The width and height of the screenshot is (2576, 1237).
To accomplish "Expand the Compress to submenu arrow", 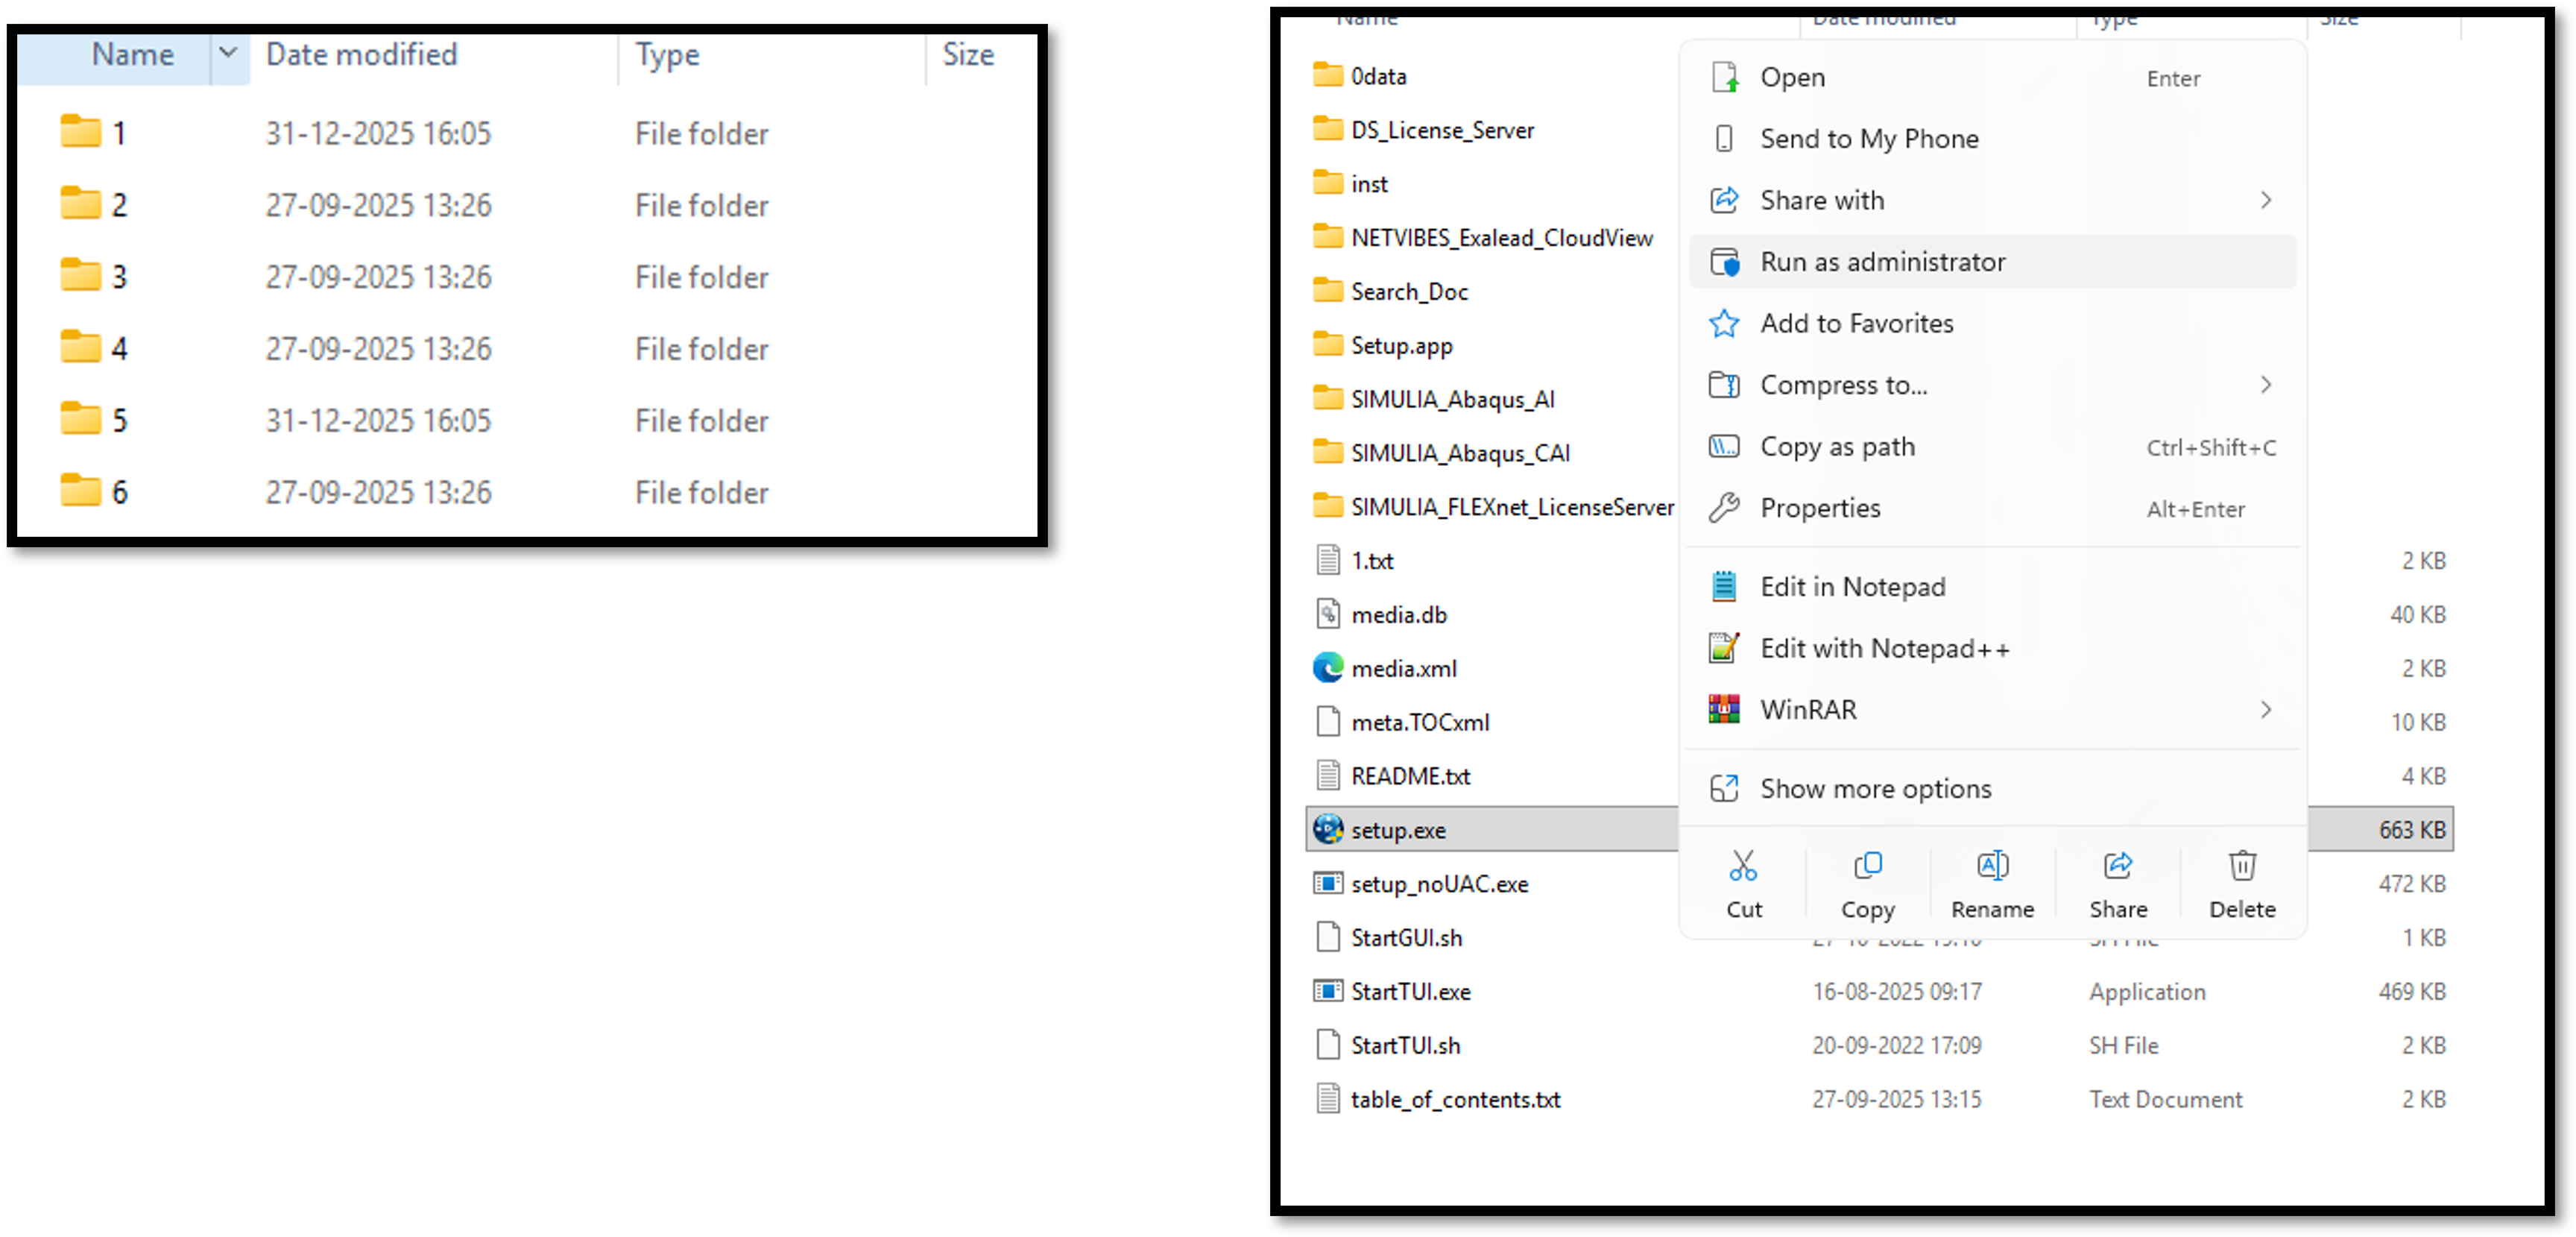I will pos(2265,385).
